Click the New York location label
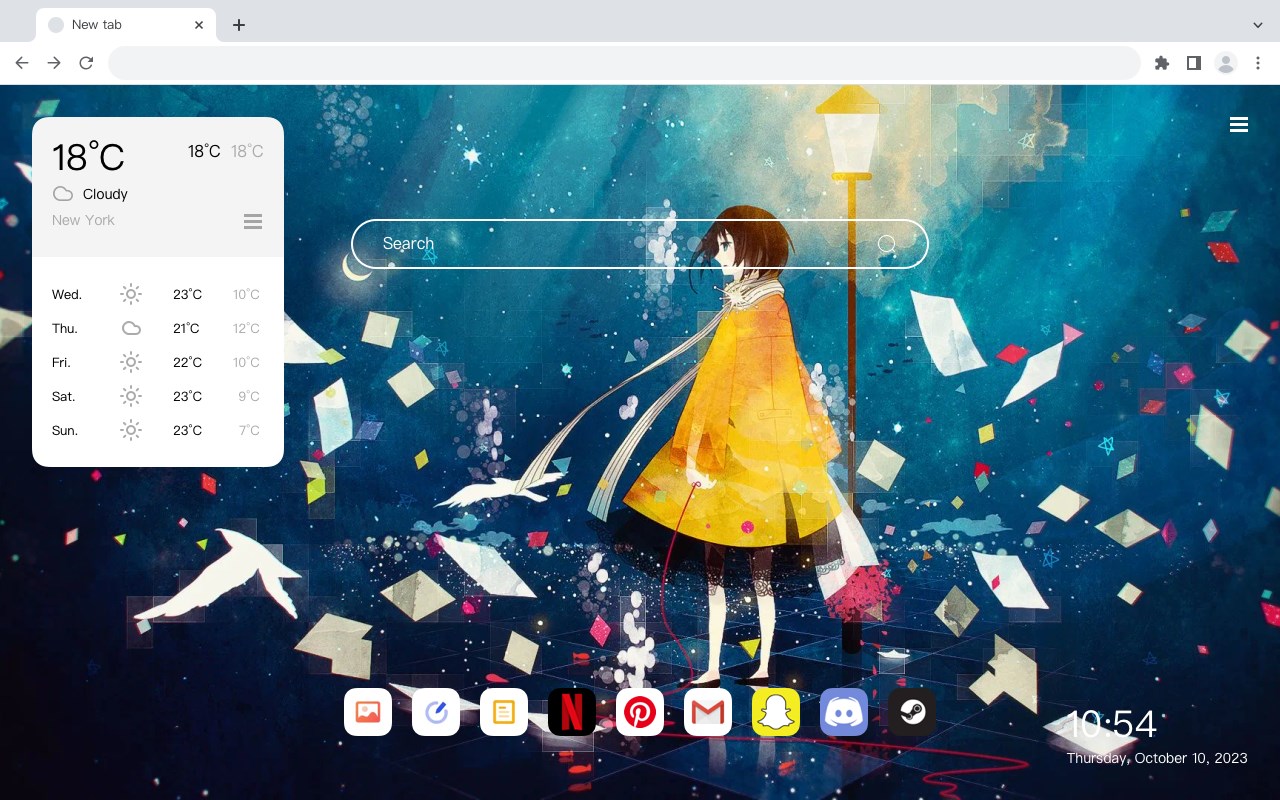This screenshot has height=800, width=1280. (x=83, y=220)
